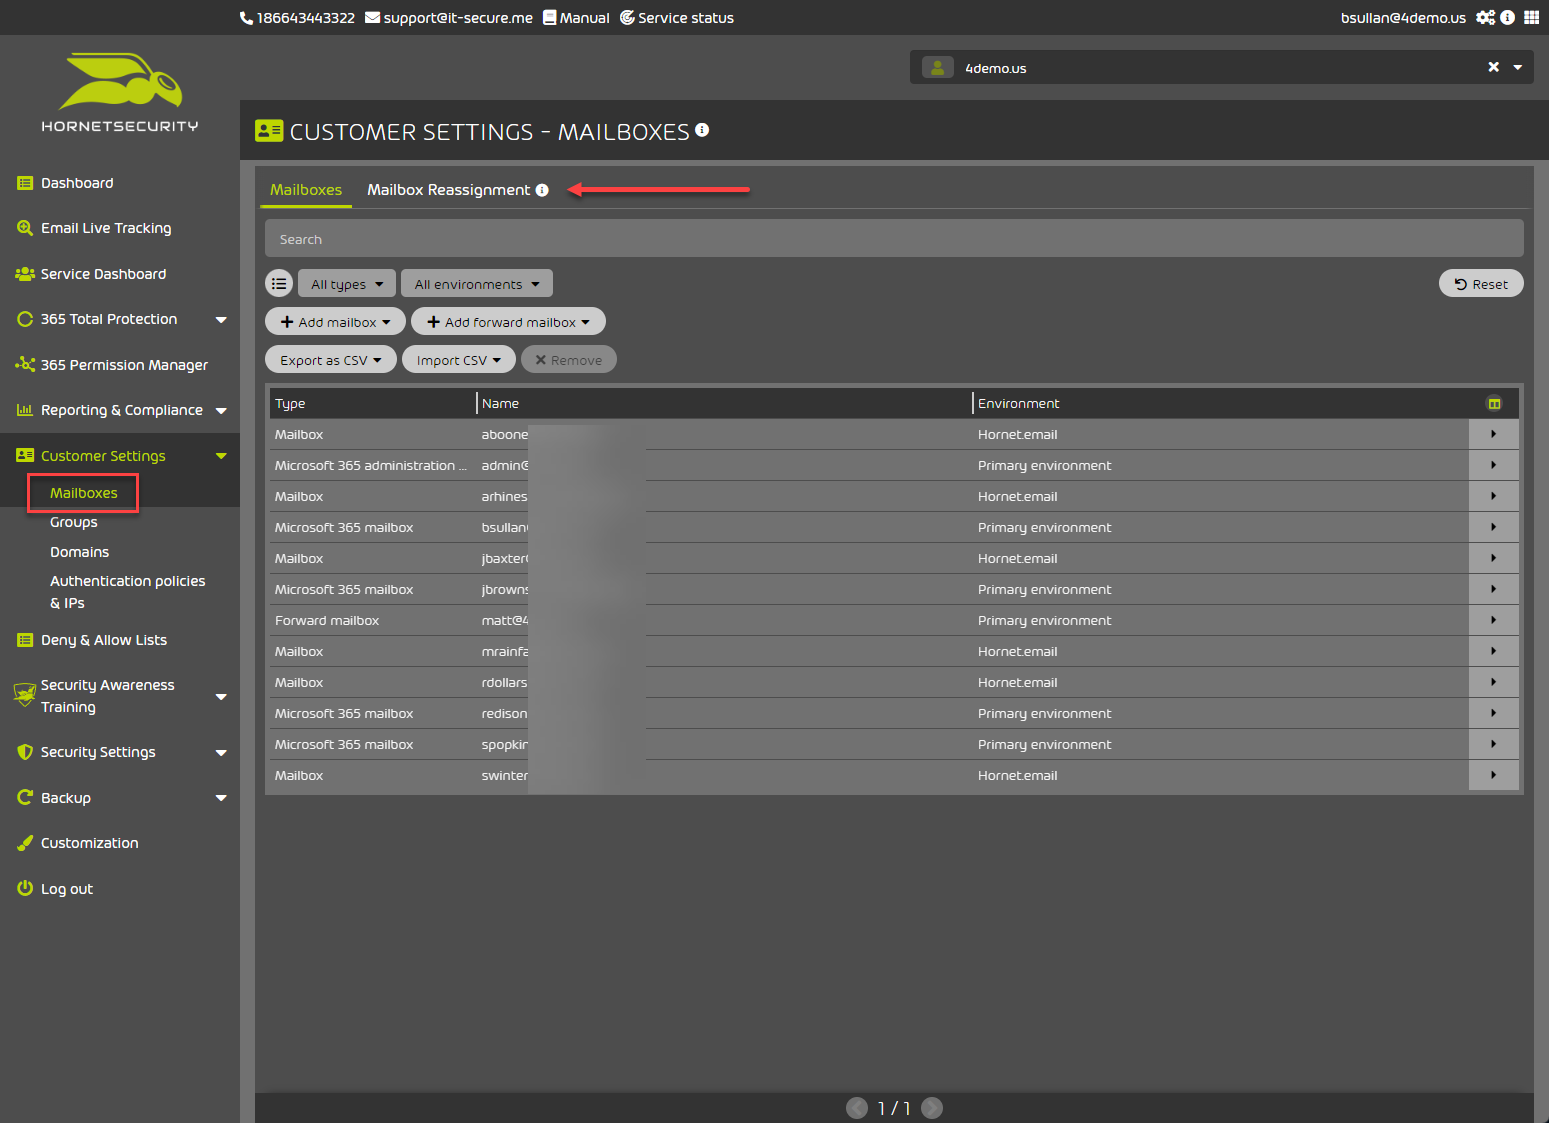
Task: Expand the Forward mailbox row arrow
Action: point(1494,620)
